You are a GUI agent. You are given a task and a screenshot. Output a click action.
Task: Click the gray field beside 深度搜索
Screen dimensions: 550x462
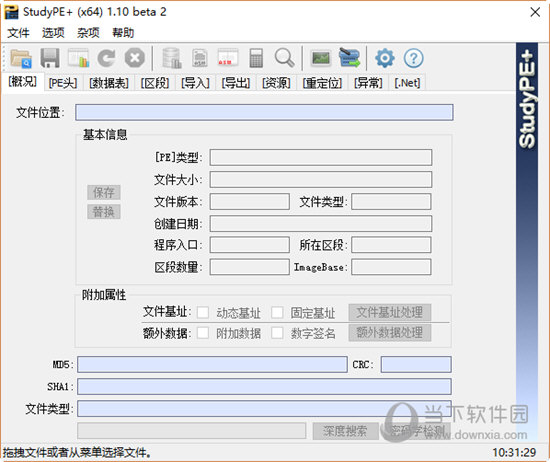(192, 431)
